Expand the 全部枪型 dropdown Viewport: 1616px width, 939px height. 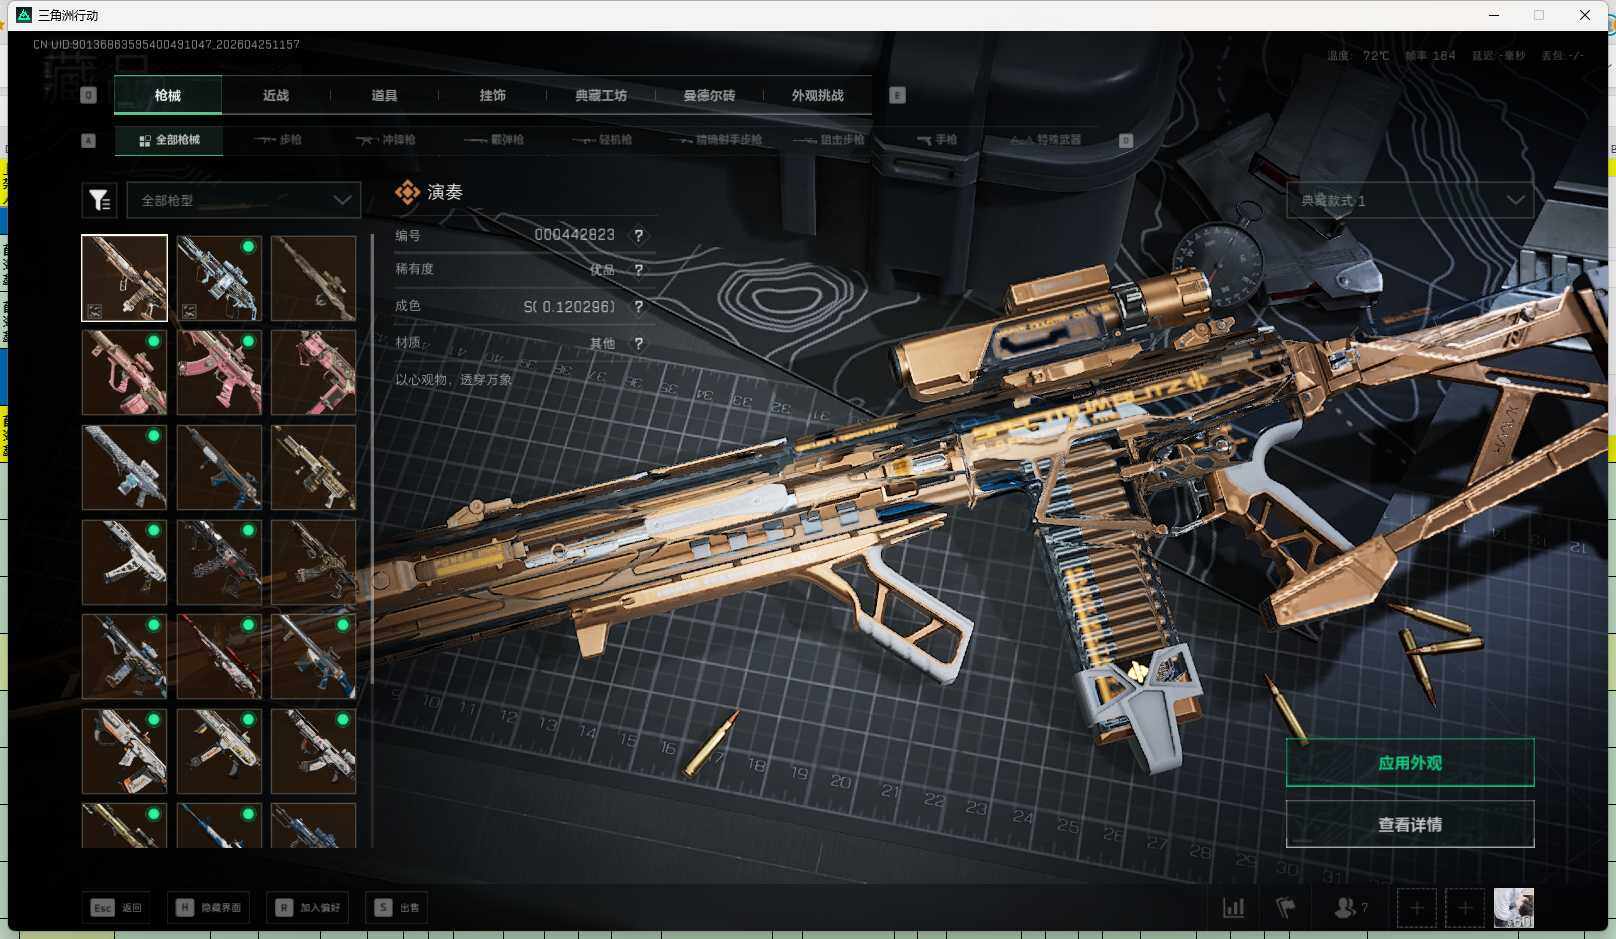point(243,201)
